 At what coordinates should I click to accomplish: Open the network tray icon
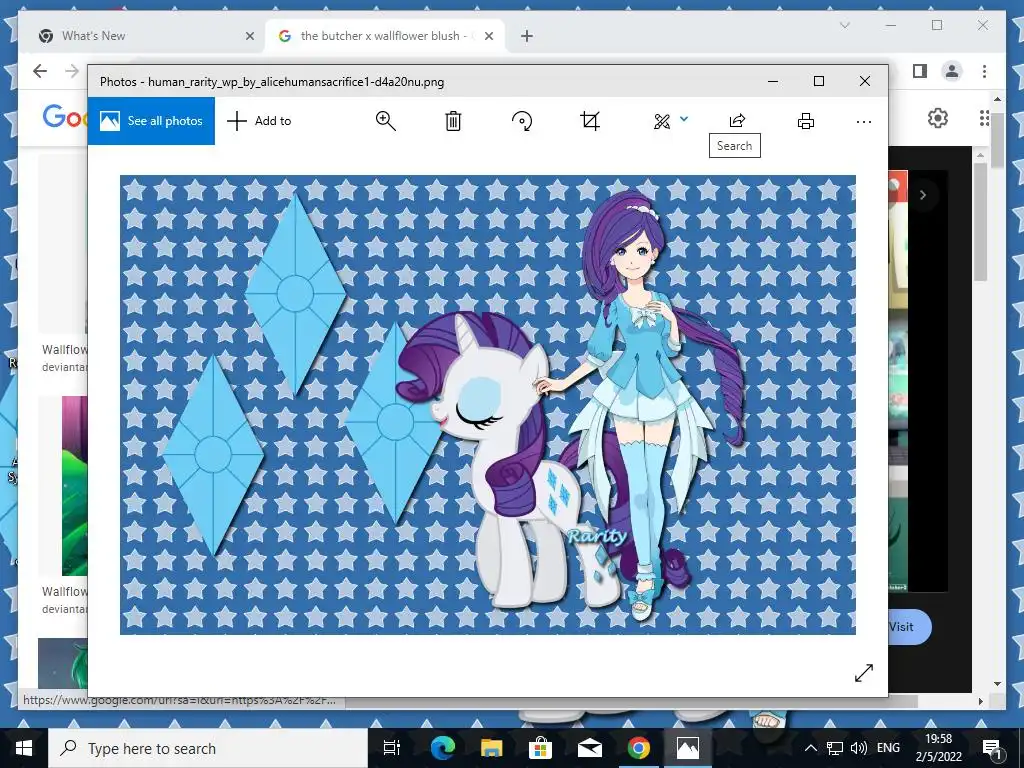point(835,748)
